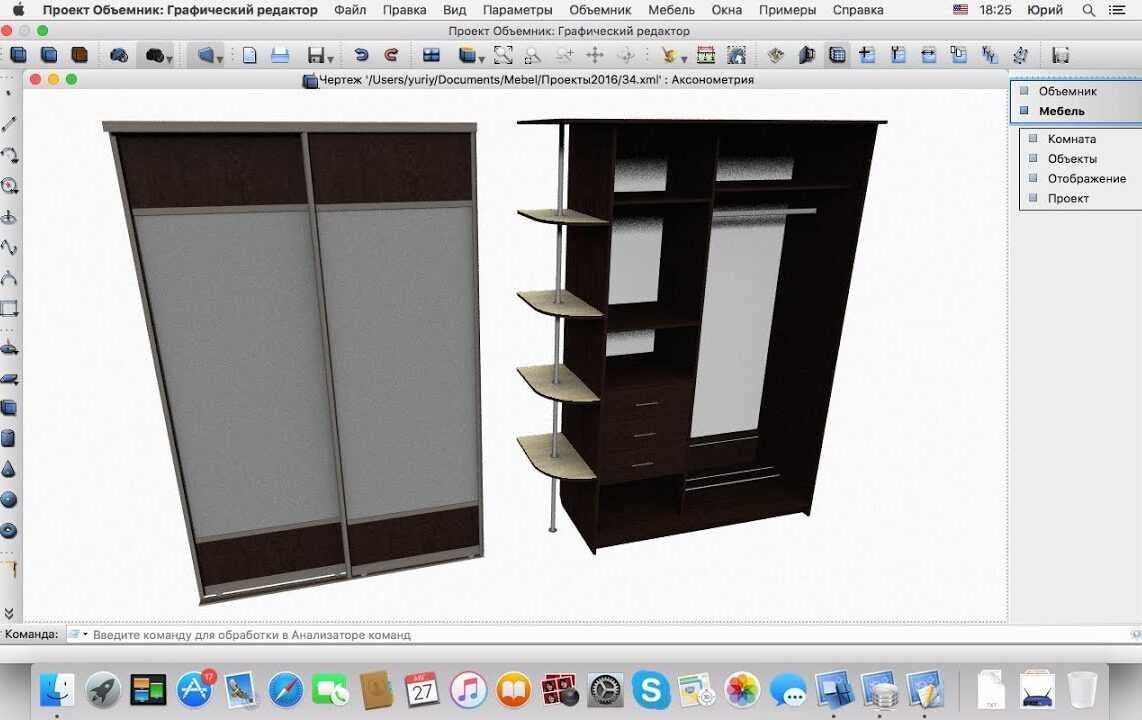Open the command history dropdown arrow
The height and width of the screenshot is (720, 1142).
click(x=86, y=634)
